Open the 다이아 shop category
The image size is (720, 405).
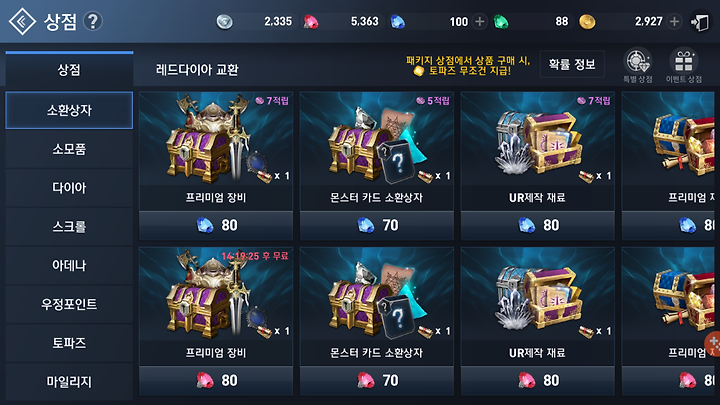tap(69, 187)
